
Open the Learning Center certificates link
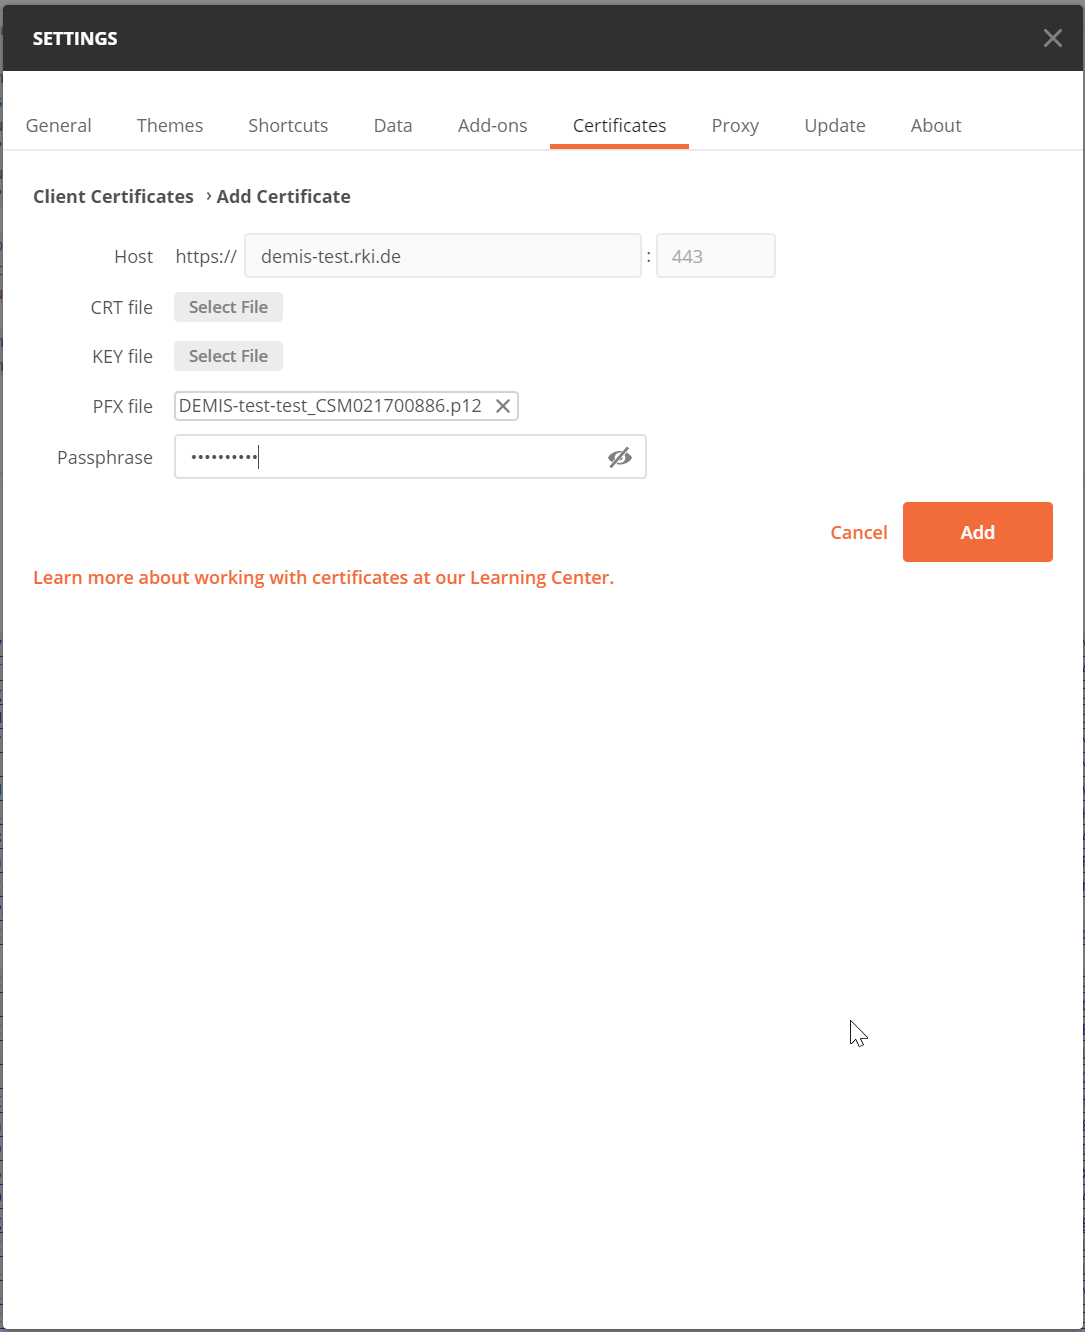(323, 577)
